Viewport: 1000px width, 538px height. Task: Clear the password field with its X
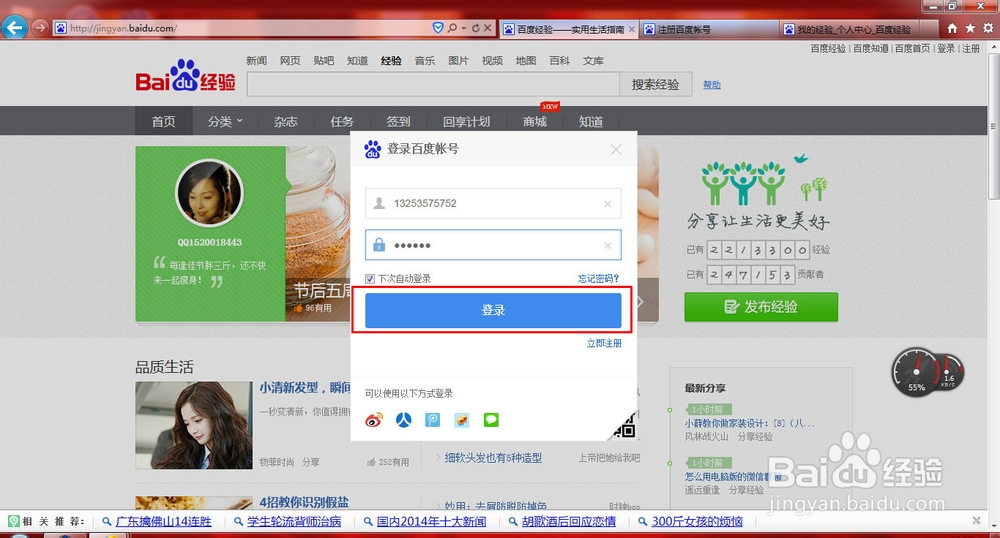(x=607, y=245)
